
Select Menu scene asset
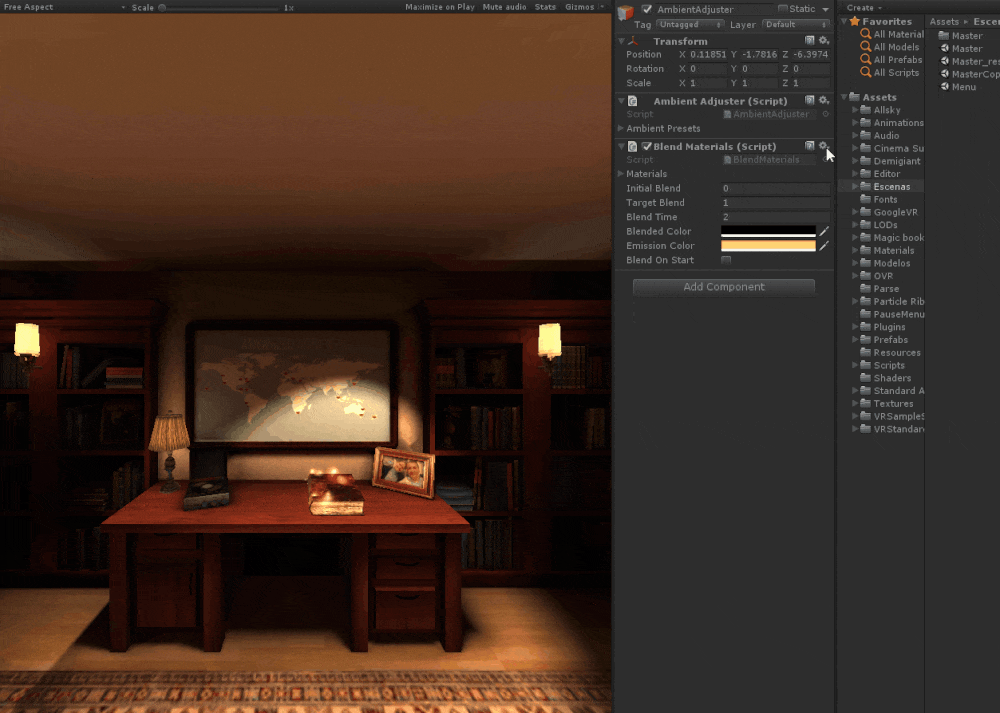pyautogui.click(x=959, y=87)
